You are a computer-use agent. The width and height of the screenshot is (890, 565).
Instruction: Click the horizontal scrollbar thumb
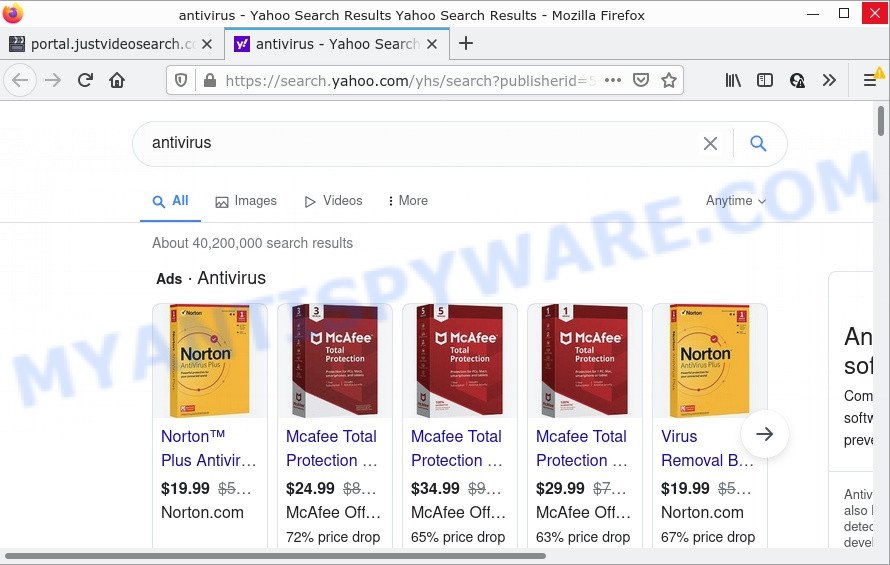[275, 556]
